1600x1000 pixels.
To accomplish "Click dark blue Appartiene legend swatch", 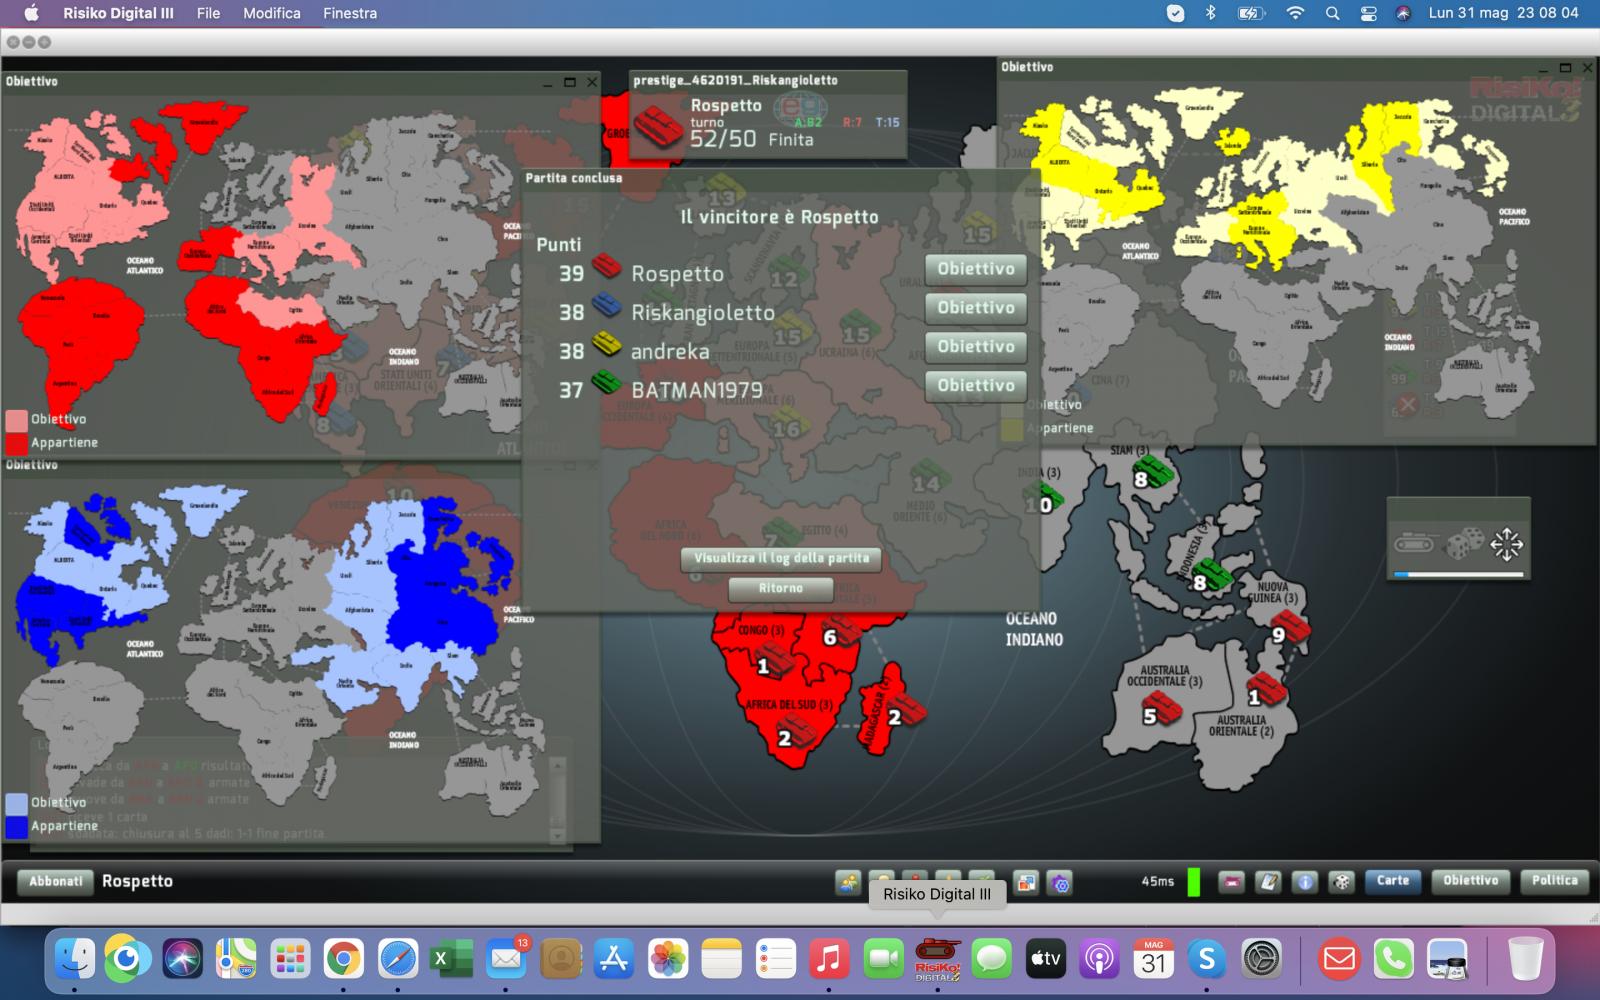I will 16,827.
